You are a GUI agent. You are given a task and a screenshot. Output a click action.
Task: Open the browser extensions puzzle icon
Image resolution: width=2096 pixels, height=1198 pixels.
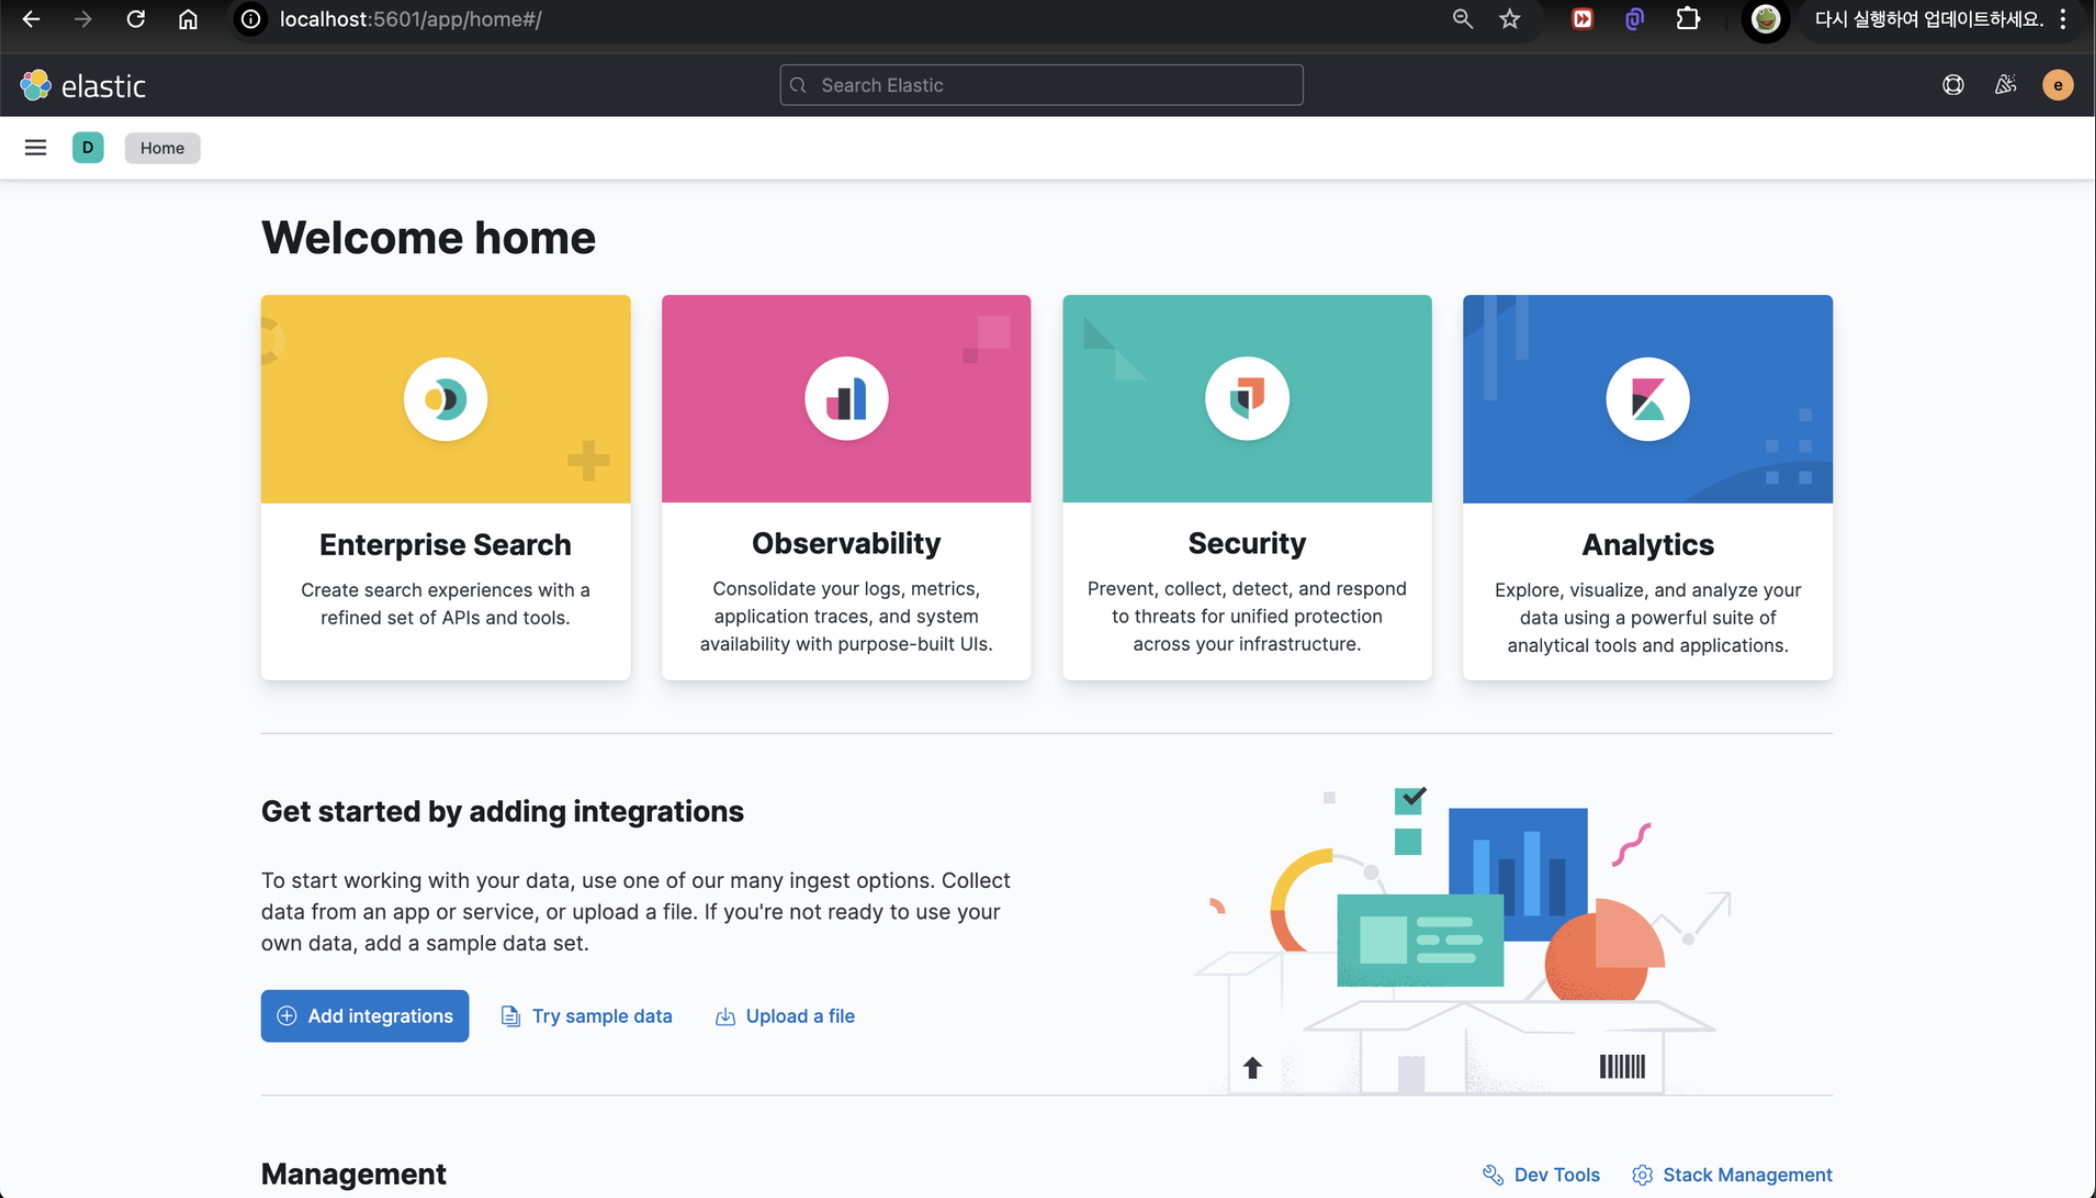(1687, 19)
